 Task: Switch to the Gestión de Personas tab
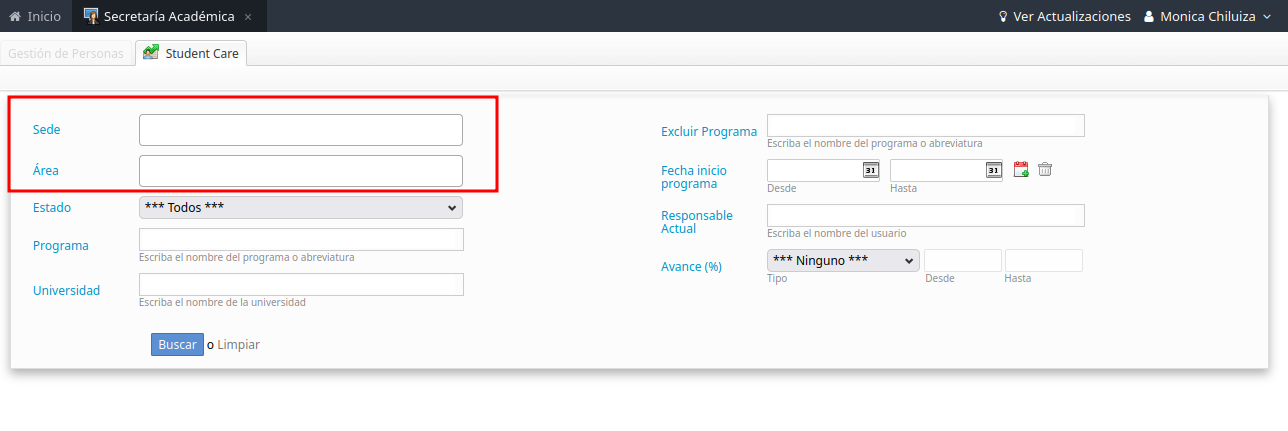66,54
